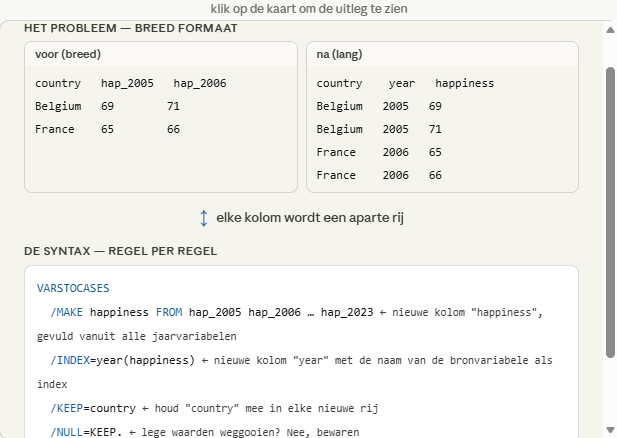The image size is (617, 438).
Task: Click the /MAKE keyword in the syntax
Action: tap(67, 312)
